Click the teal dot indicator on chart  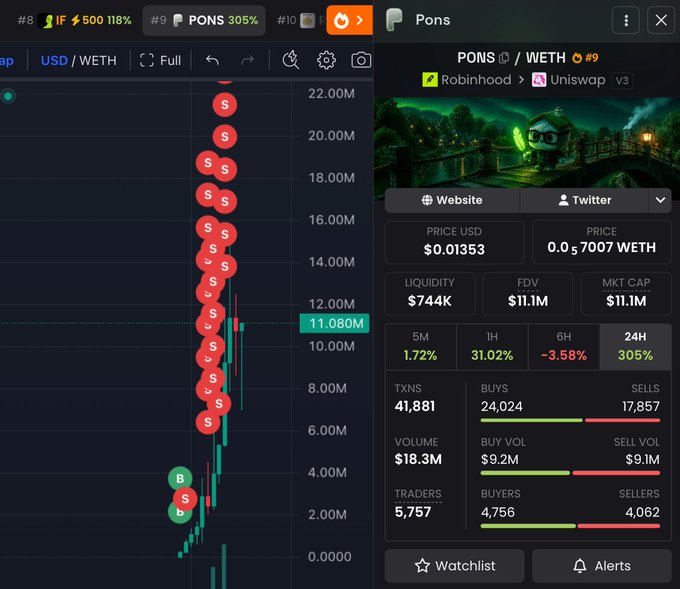point(8,96)
